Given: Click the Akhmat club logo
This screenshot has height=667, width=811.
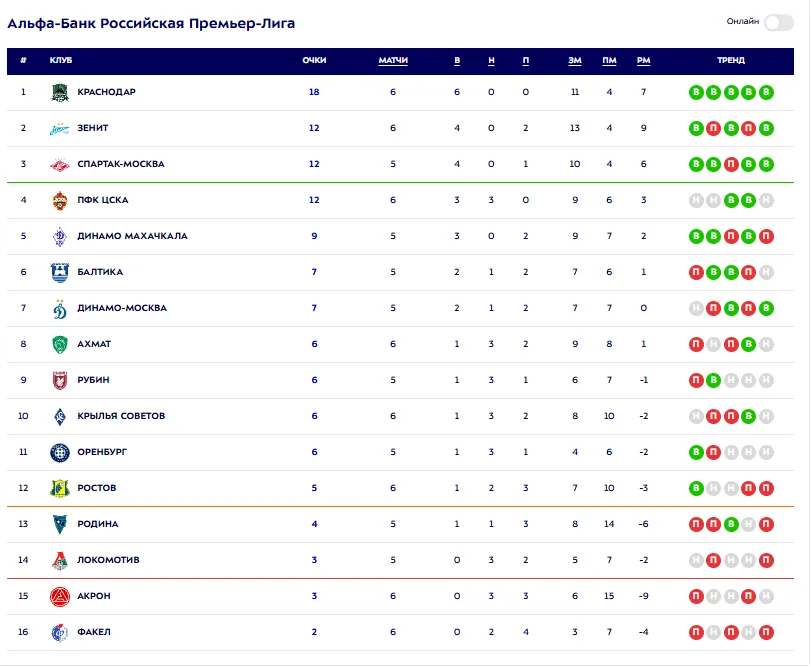Looking at the screenshot, I should 60,344.
